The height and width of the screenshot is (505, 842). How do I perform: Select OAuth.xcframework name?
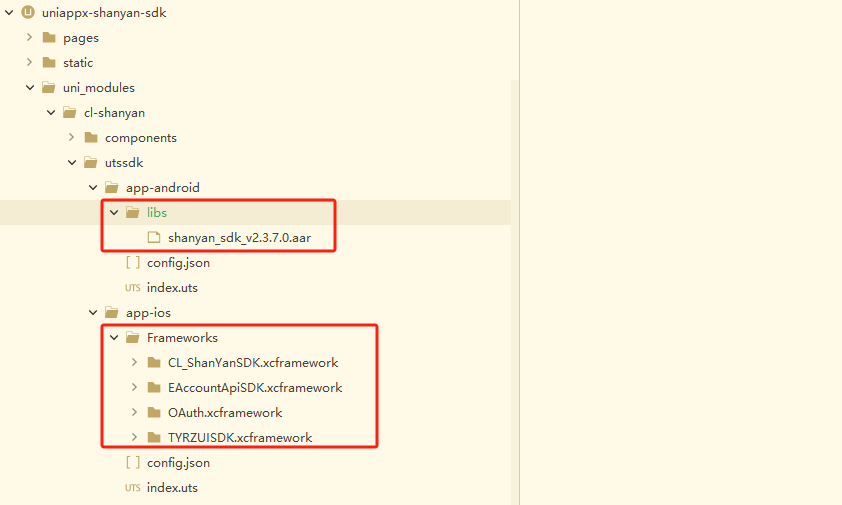225,413
